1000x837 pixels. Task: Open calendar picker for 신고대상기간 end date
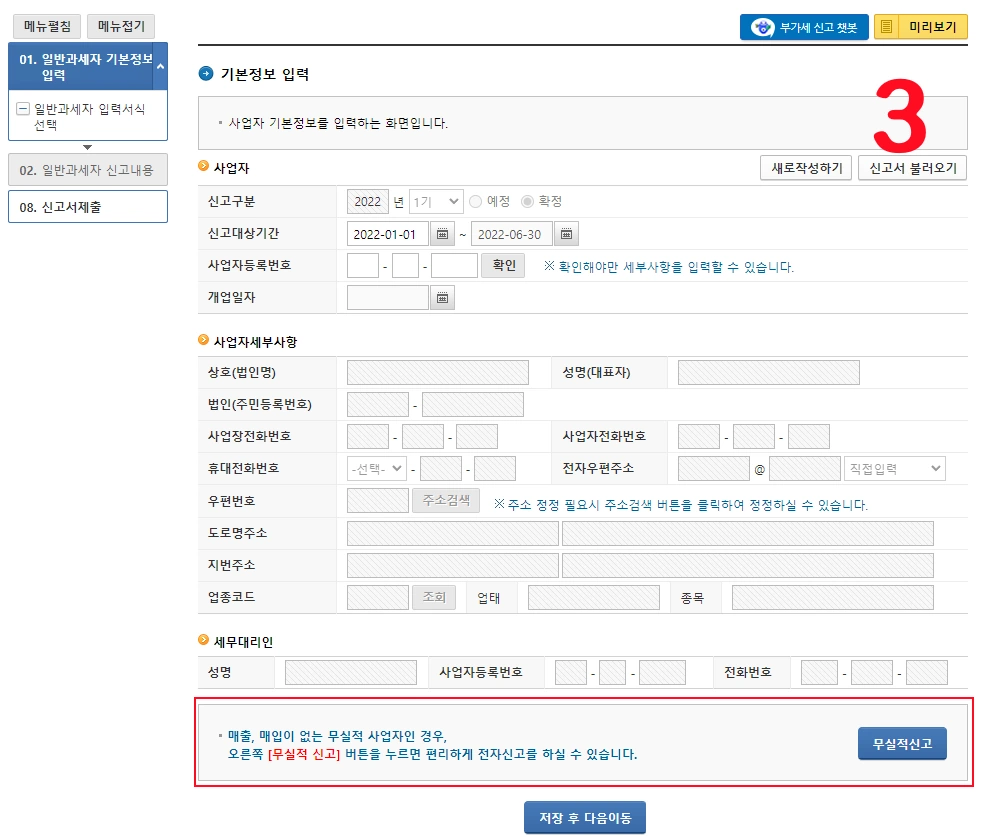pyautogui.click(x=566, y=233)
